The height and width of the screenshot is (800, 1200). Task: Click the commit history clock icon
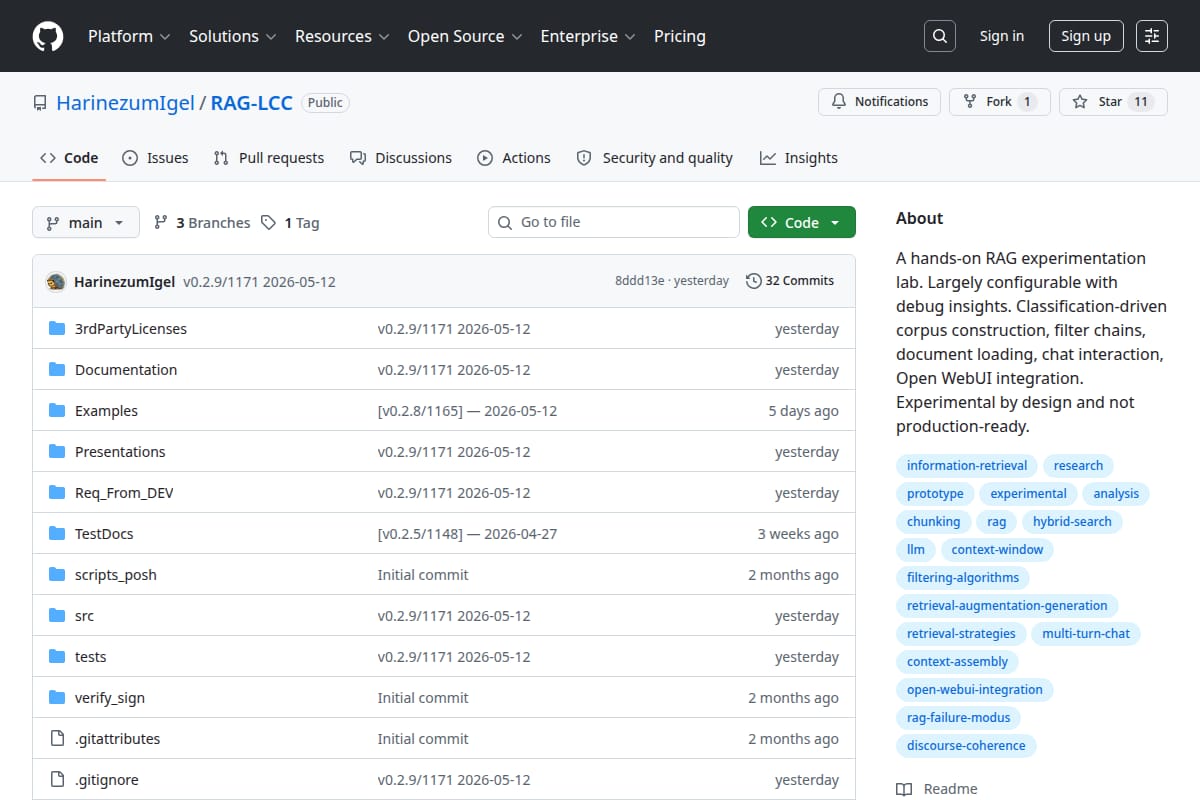pyautogui.click(x=753, y=281)
